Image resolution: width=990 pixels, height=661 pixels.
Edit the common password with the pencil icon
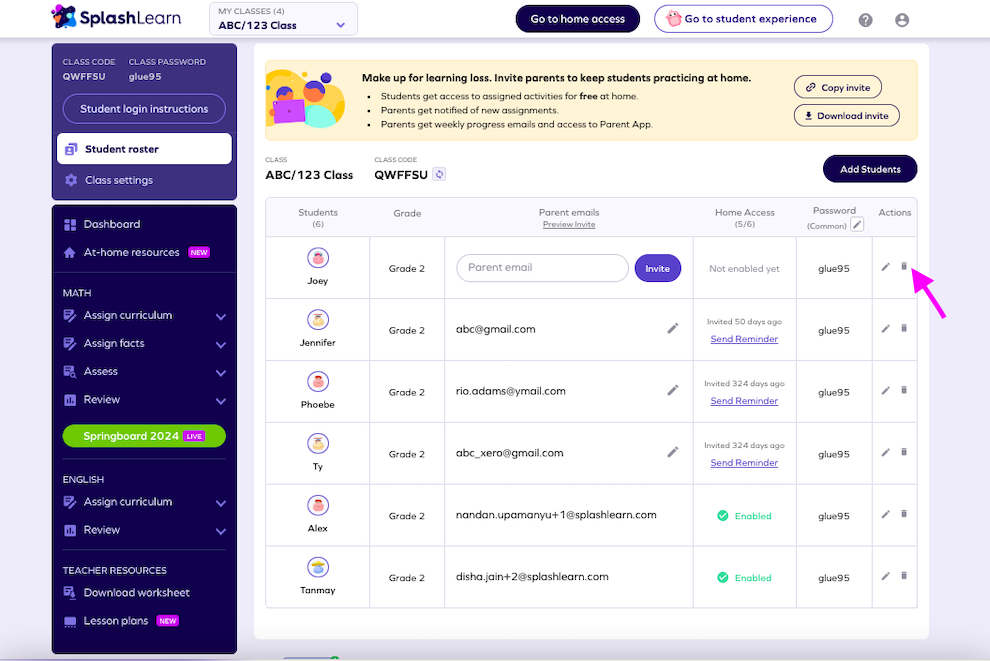coord(857,225)
